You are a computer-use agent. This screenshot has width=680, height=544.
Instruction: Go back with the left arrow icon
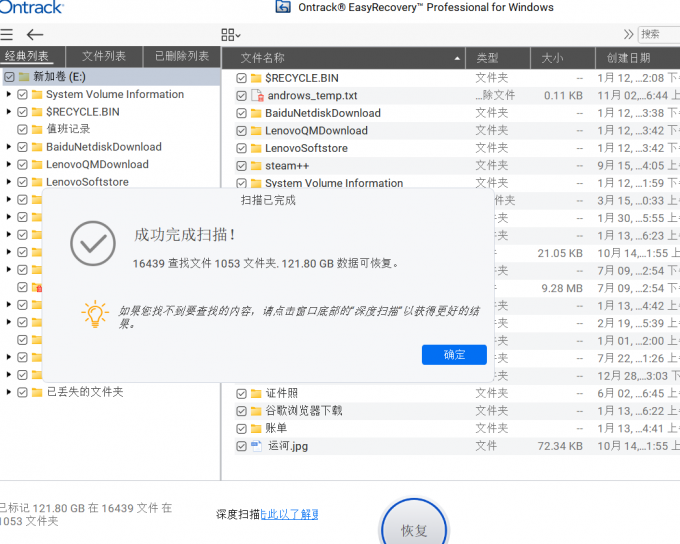pyautogui.click(x=35, y=35)
